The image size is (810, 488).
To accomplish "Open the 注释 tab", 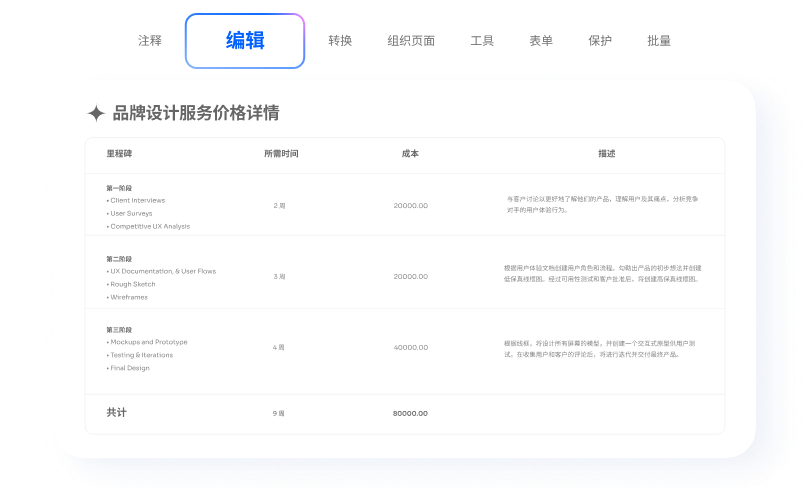I will [150, 41].
